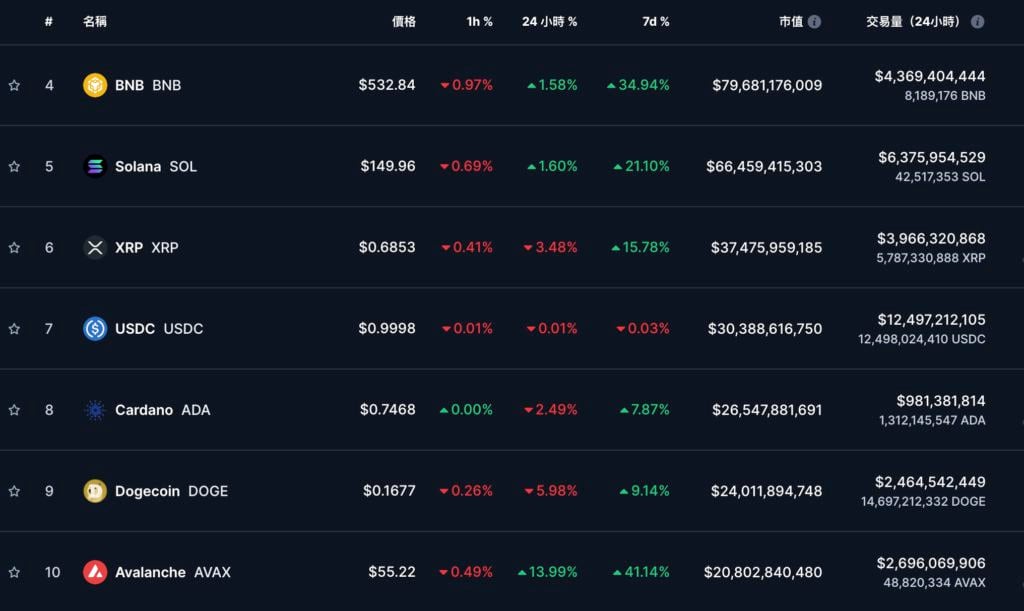Open the 市值 info tooltip icon
The image size is (1024, 611).
point(815,21)
